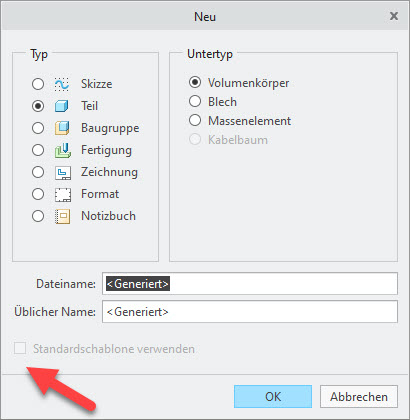Select the Volumenkörper subtype option

195,82
